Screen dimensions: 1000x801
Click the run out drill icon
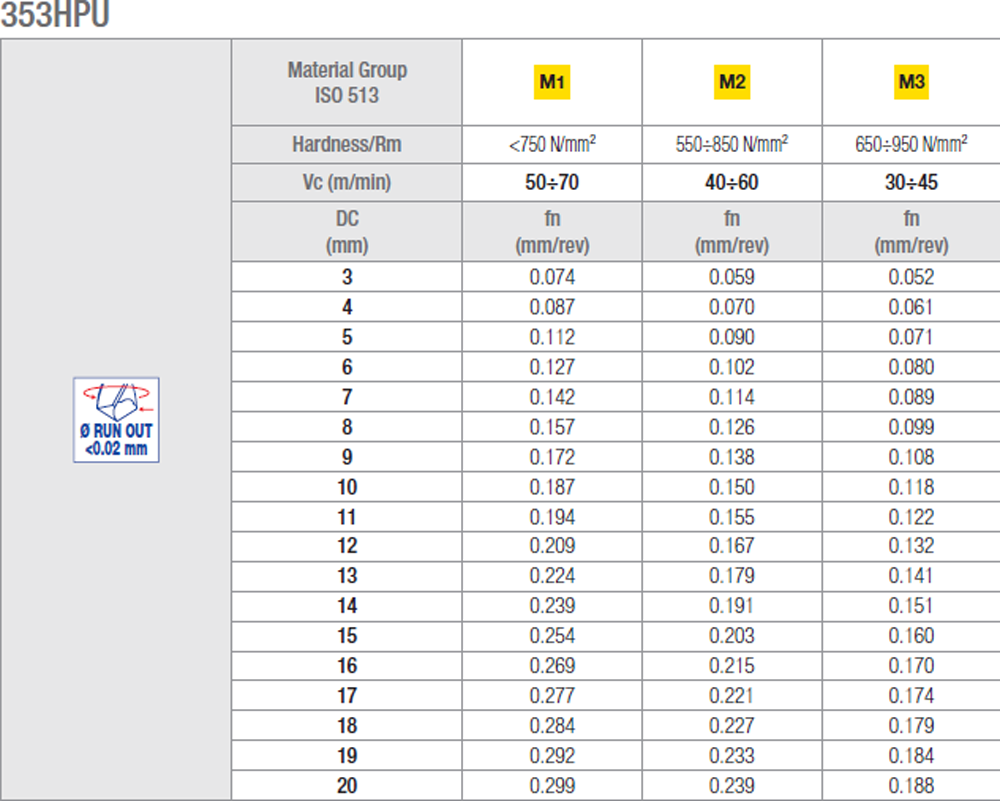point(116,420)
